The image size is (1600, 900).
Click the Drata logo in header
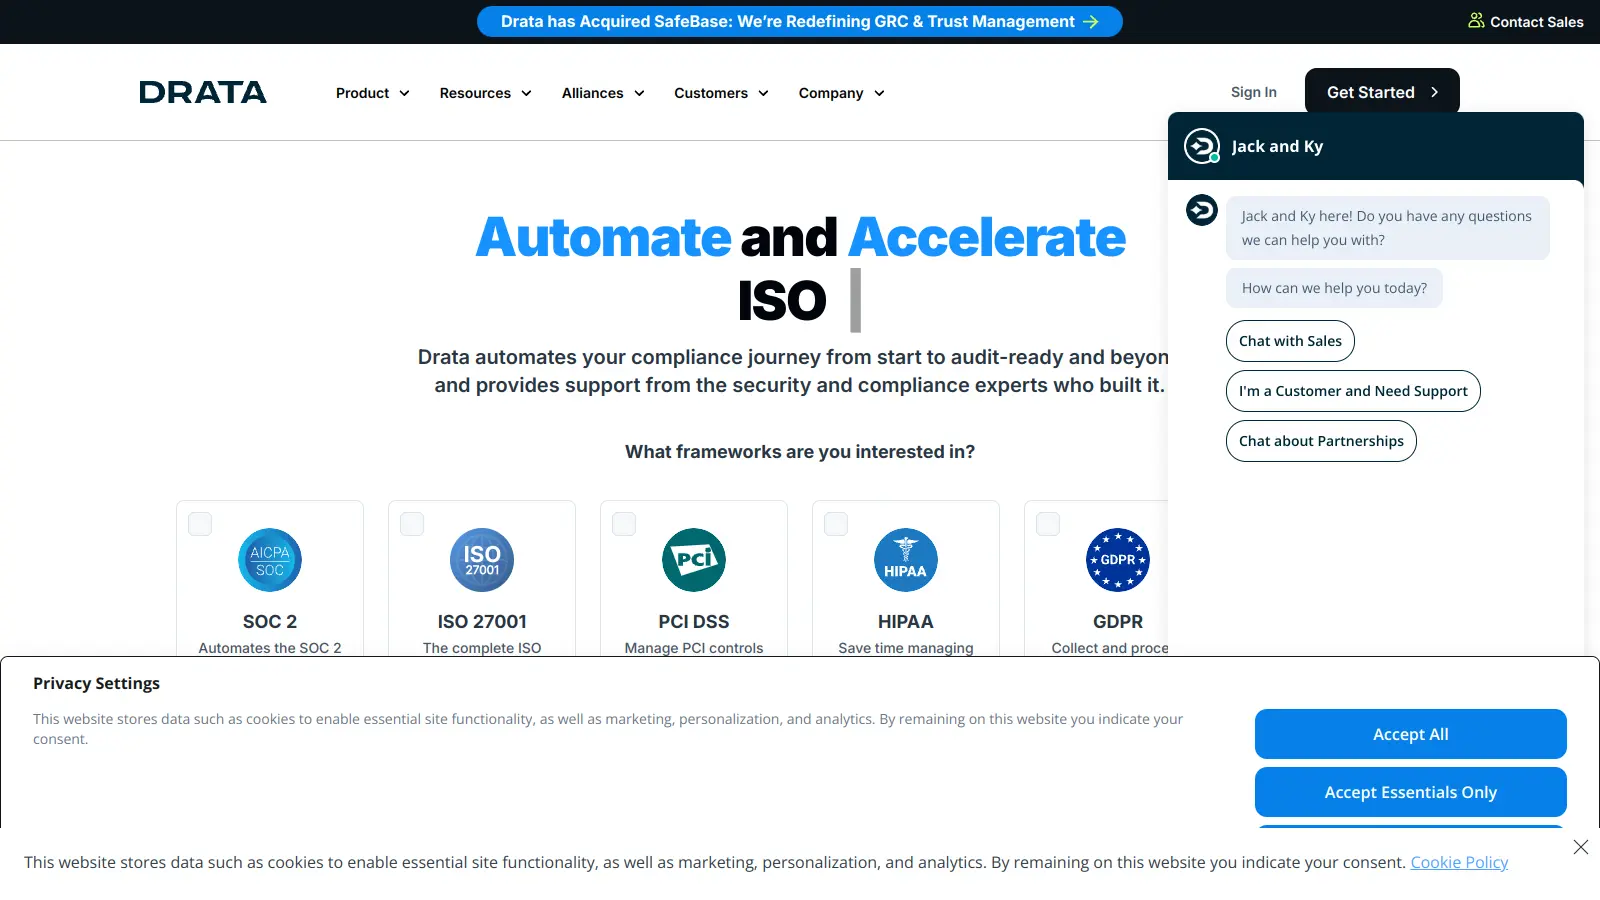(203, 93)
